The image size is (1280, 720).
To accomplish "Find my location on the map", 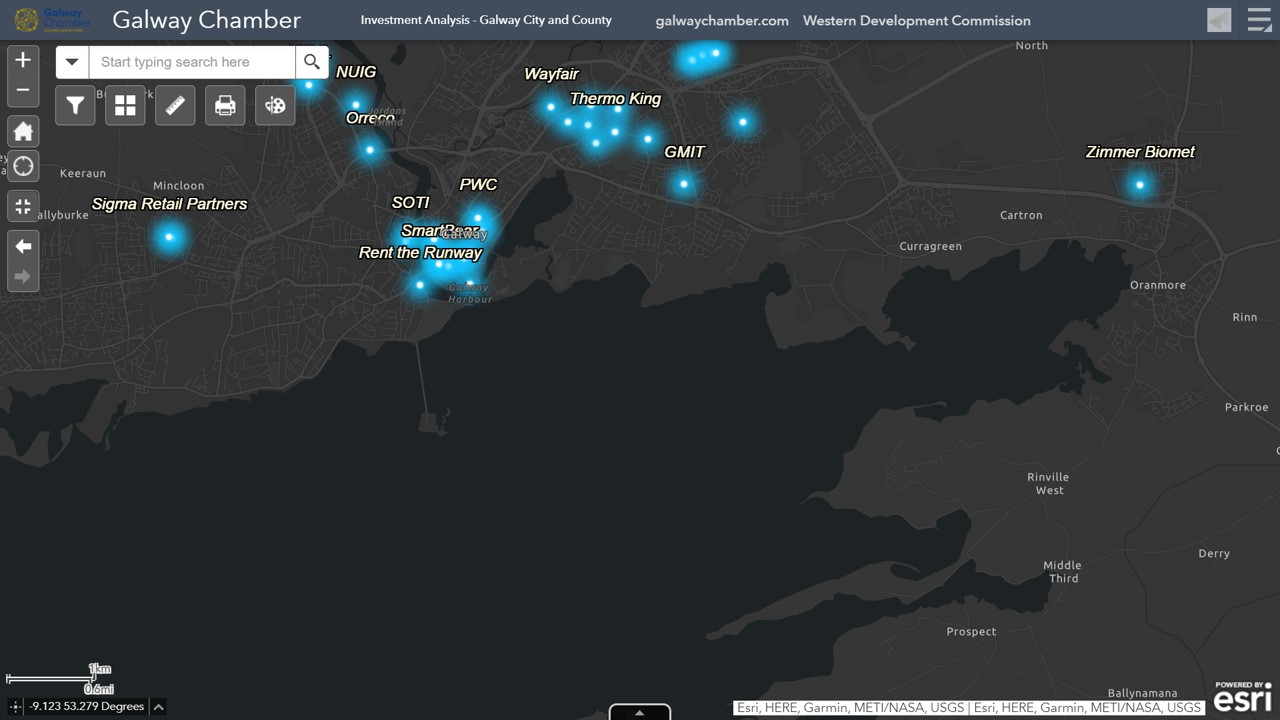I will (x=23, y=167).
